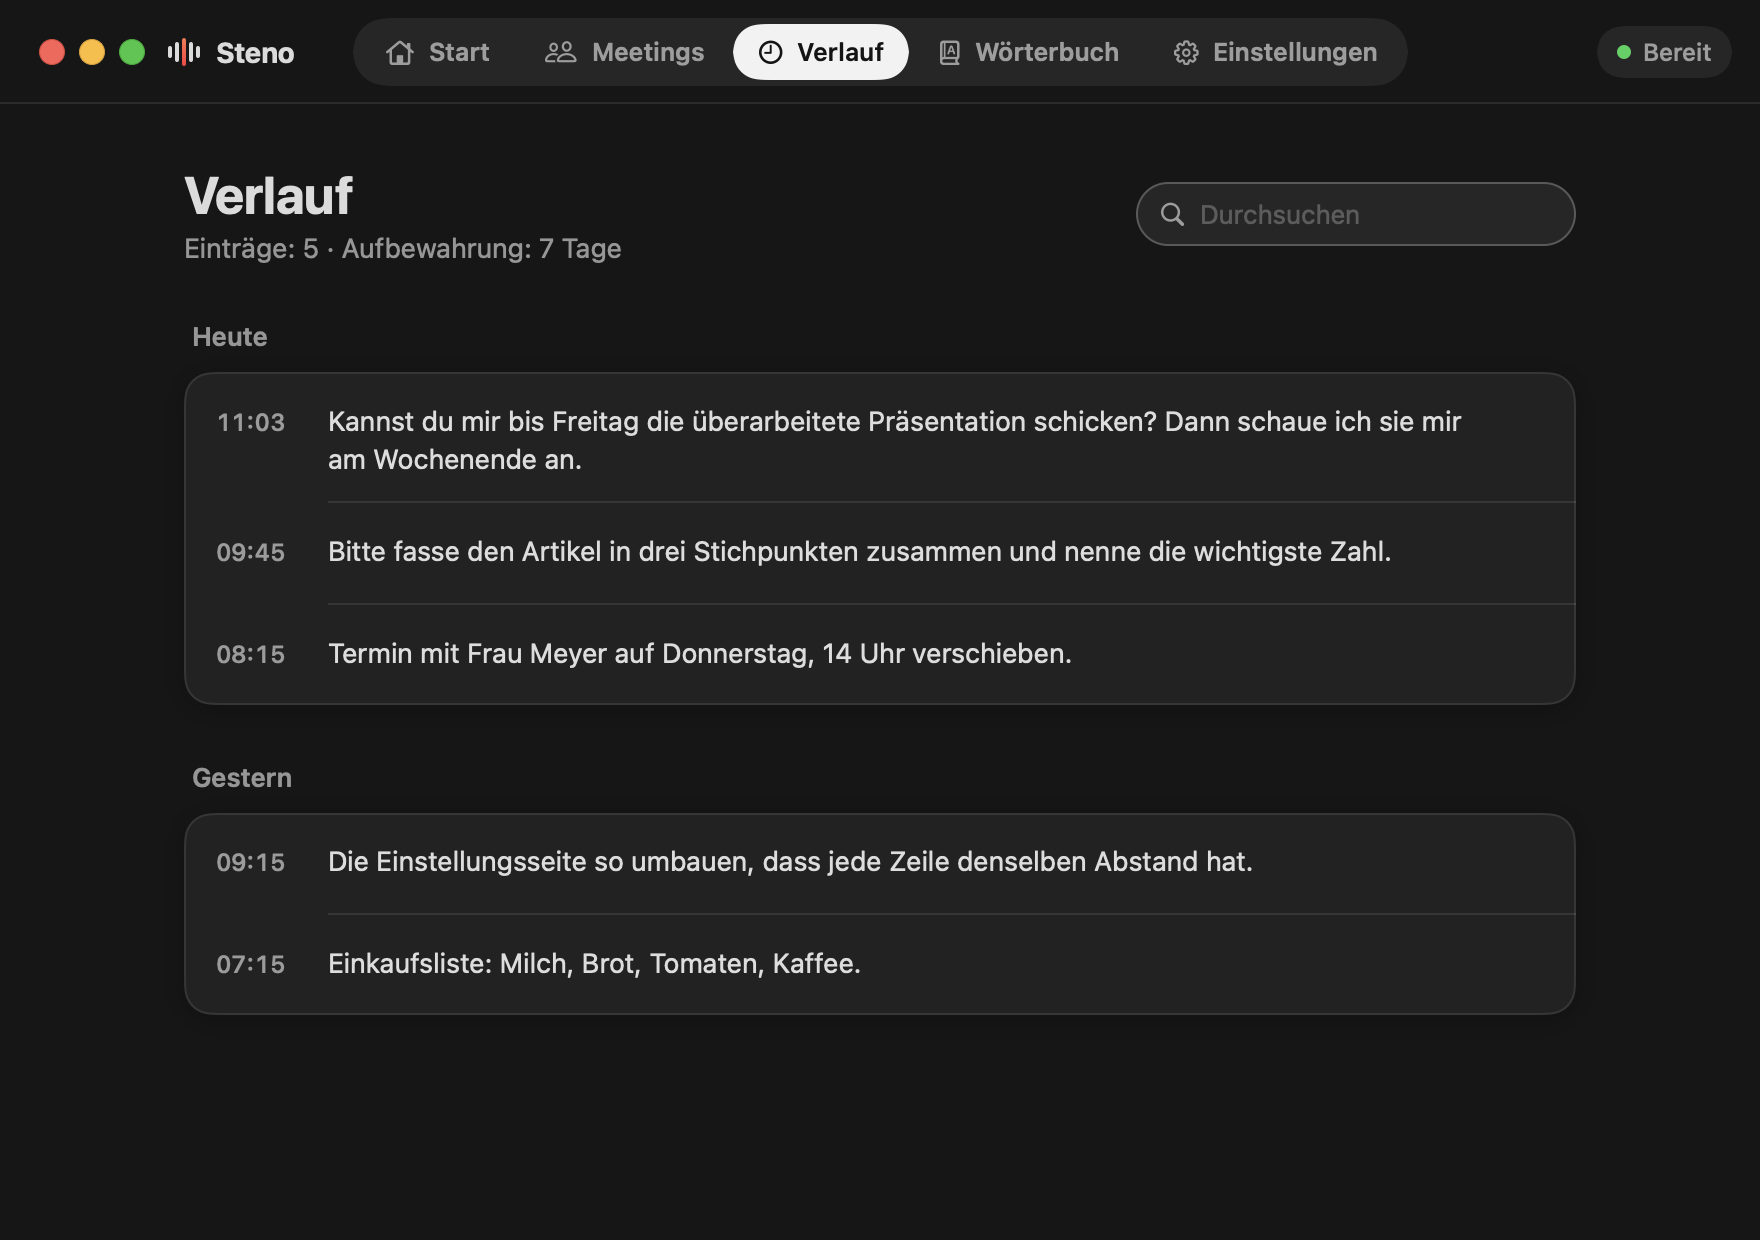The height and width of the screenshot is (1240, 1760).
Task: Click the gear icon on Einstellungen tab
Action: click(1186, 53)
